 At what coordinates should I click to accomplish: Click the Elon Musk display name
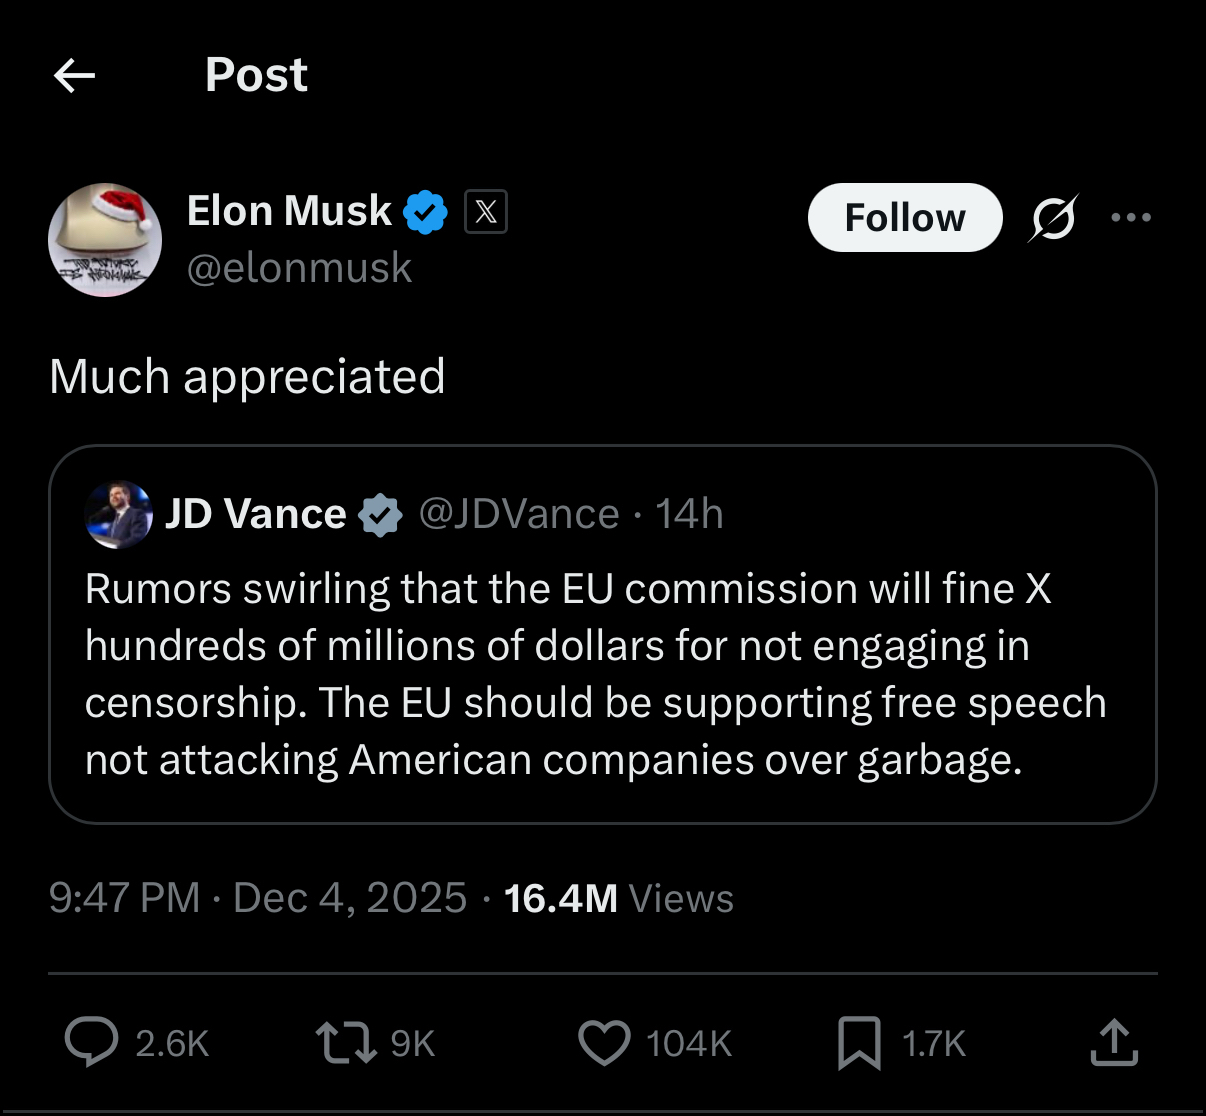[289, 211]
